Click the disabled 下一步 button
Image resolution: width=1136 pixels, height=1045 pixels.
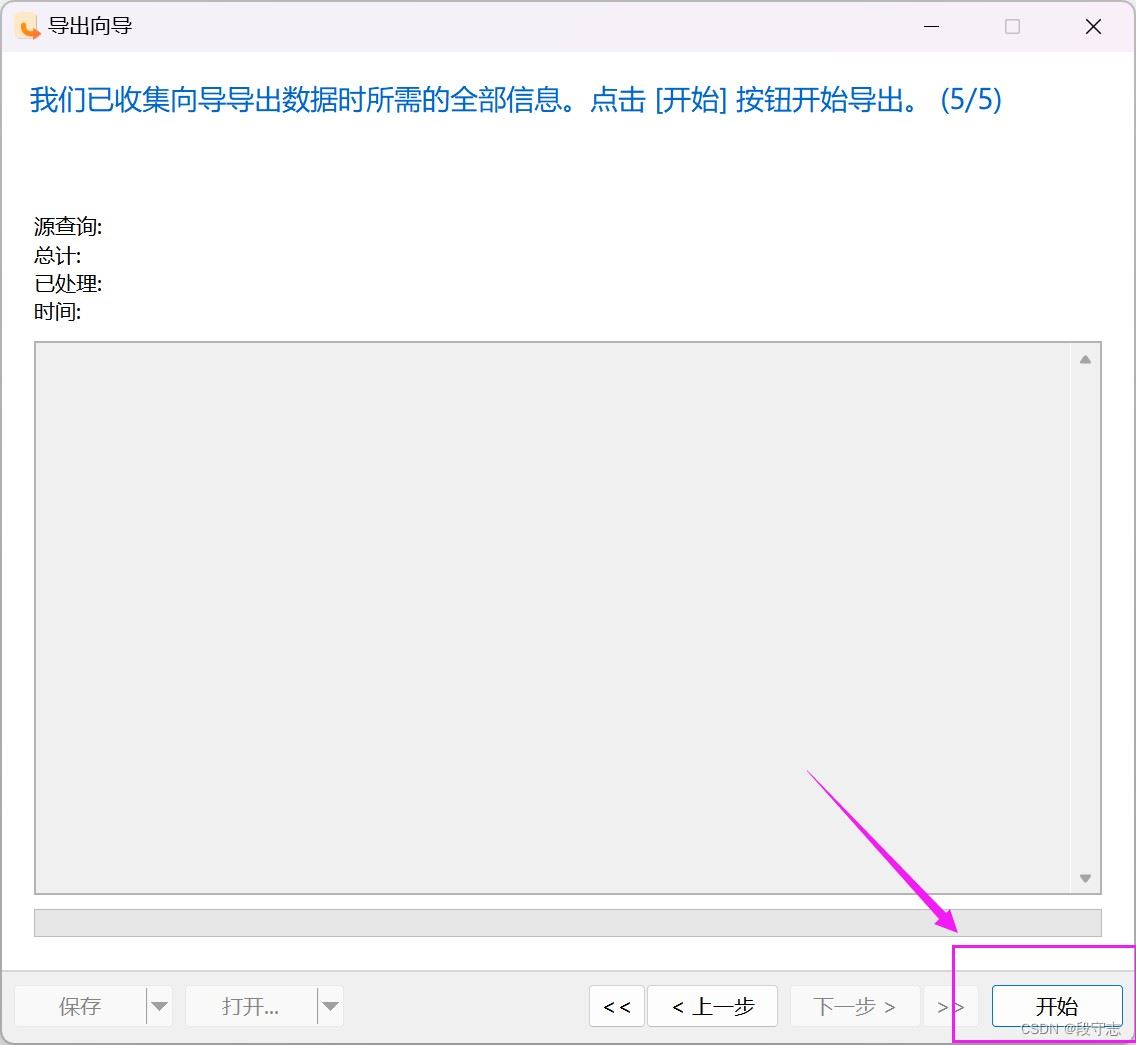tap(855, 1006)
